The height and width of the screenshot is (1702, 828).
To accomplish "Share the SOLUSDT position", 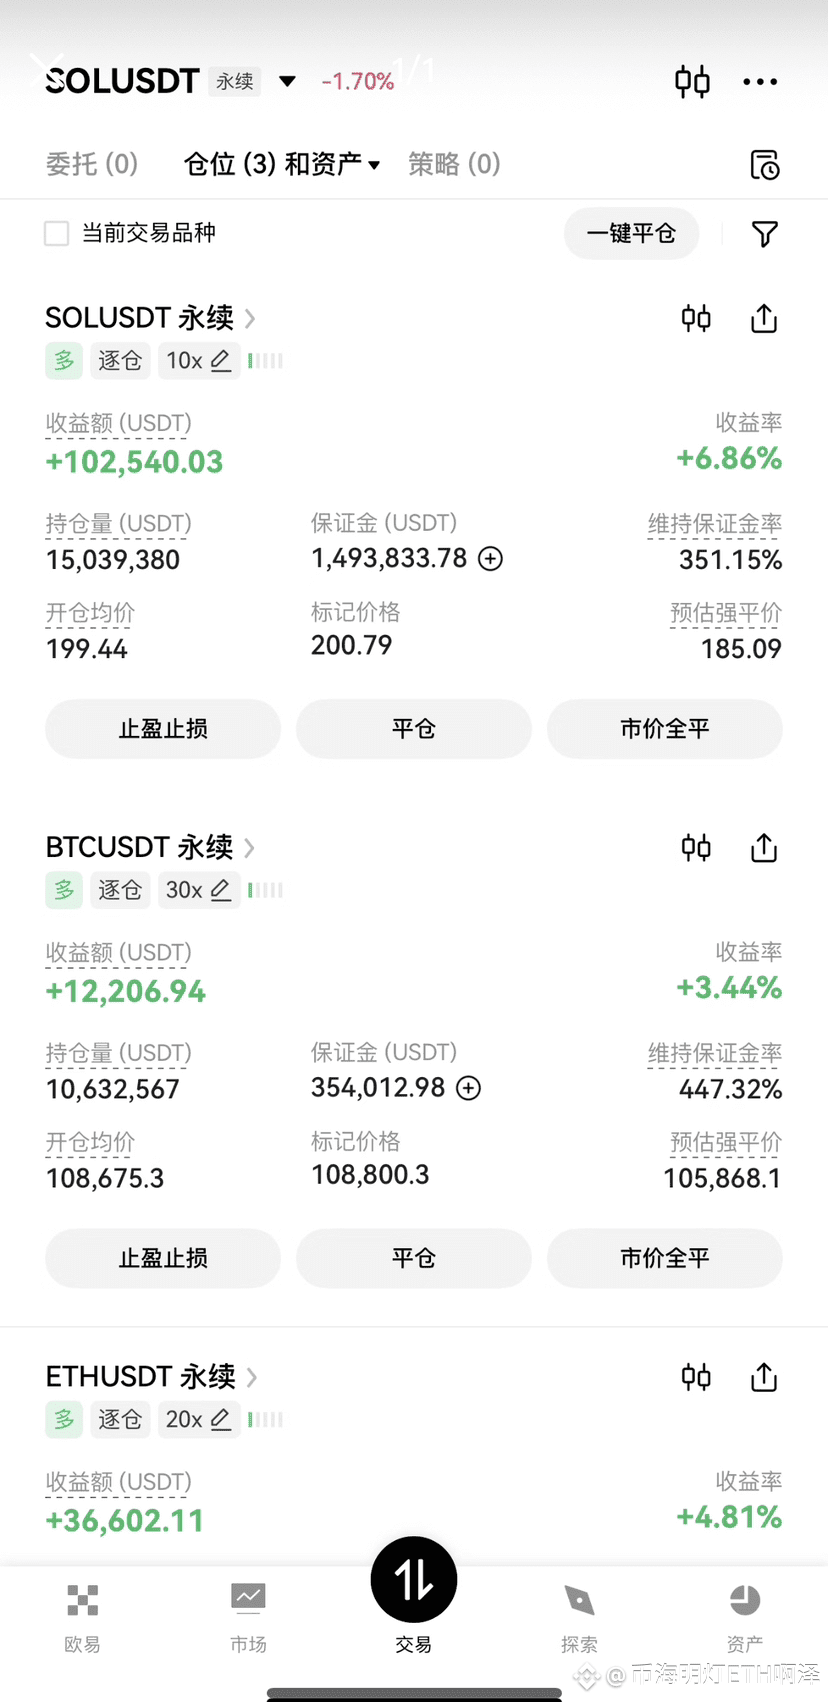I will 764,319.
